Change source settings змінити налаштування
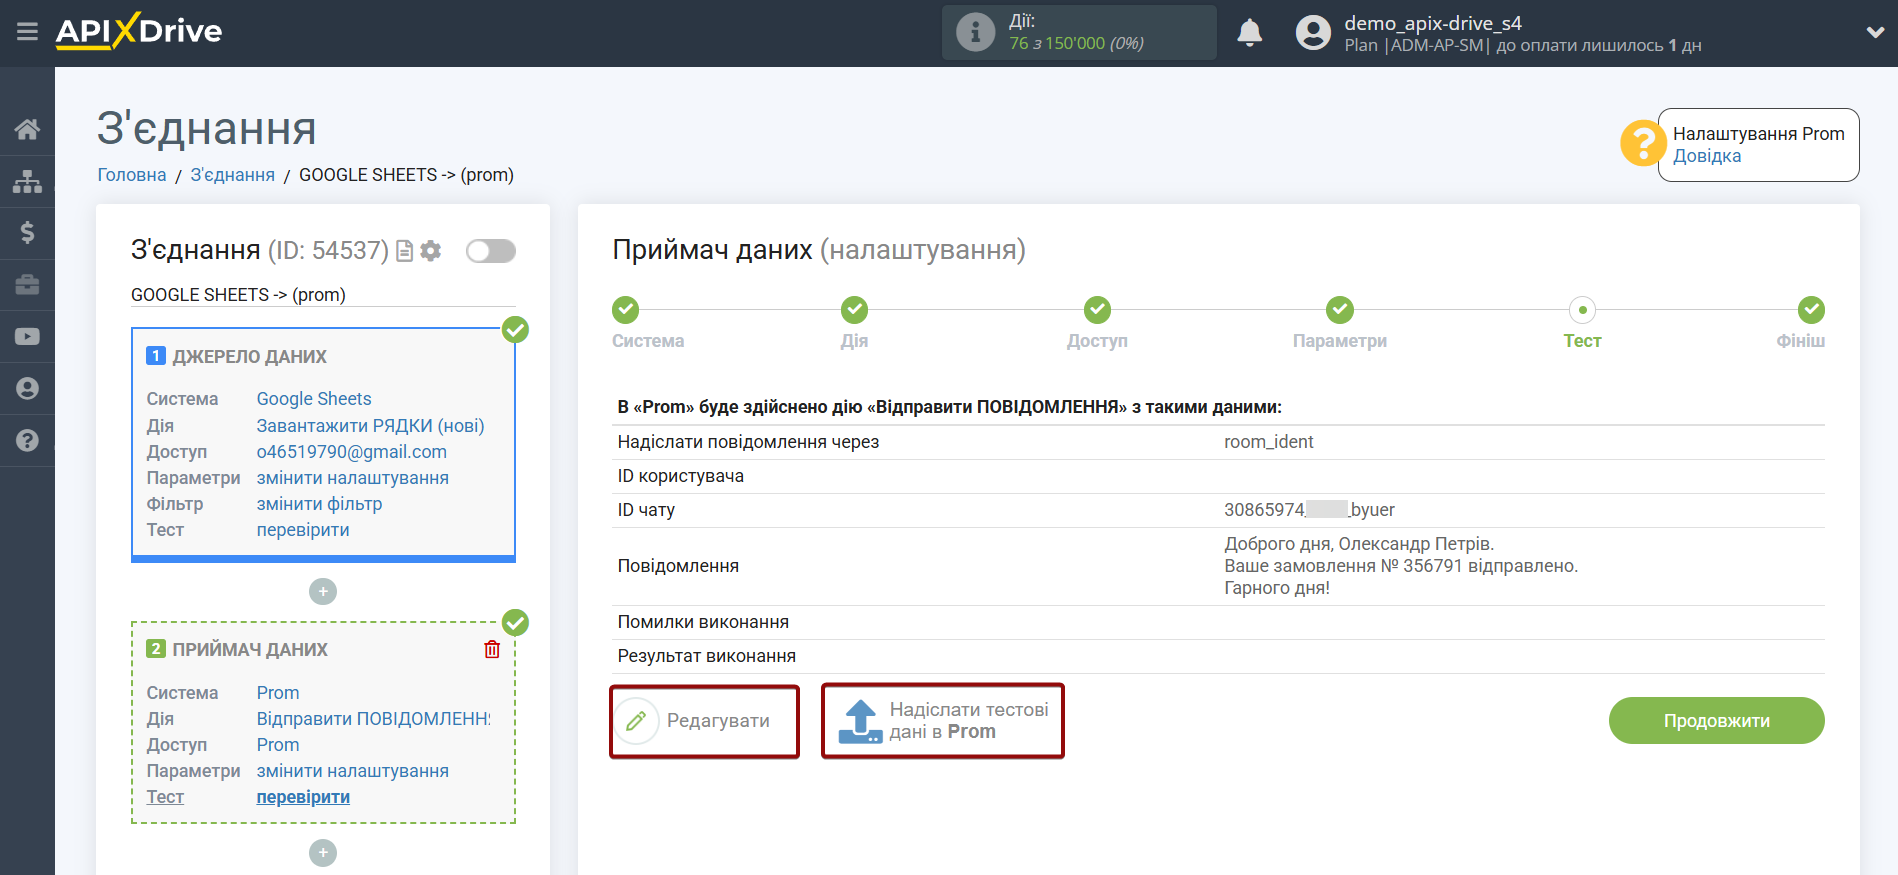Screen dimensions: 1898x875 [353, 478]
